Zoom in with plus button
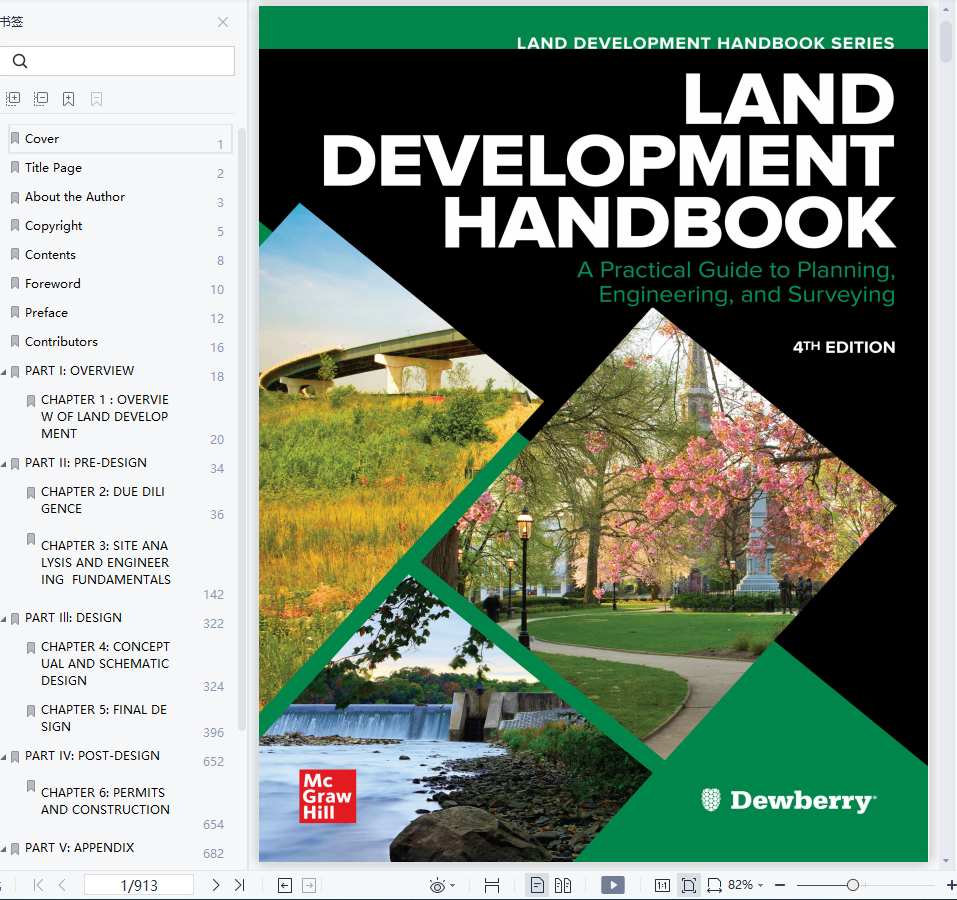This screenshot has height=900, width=957. [951, 885]
